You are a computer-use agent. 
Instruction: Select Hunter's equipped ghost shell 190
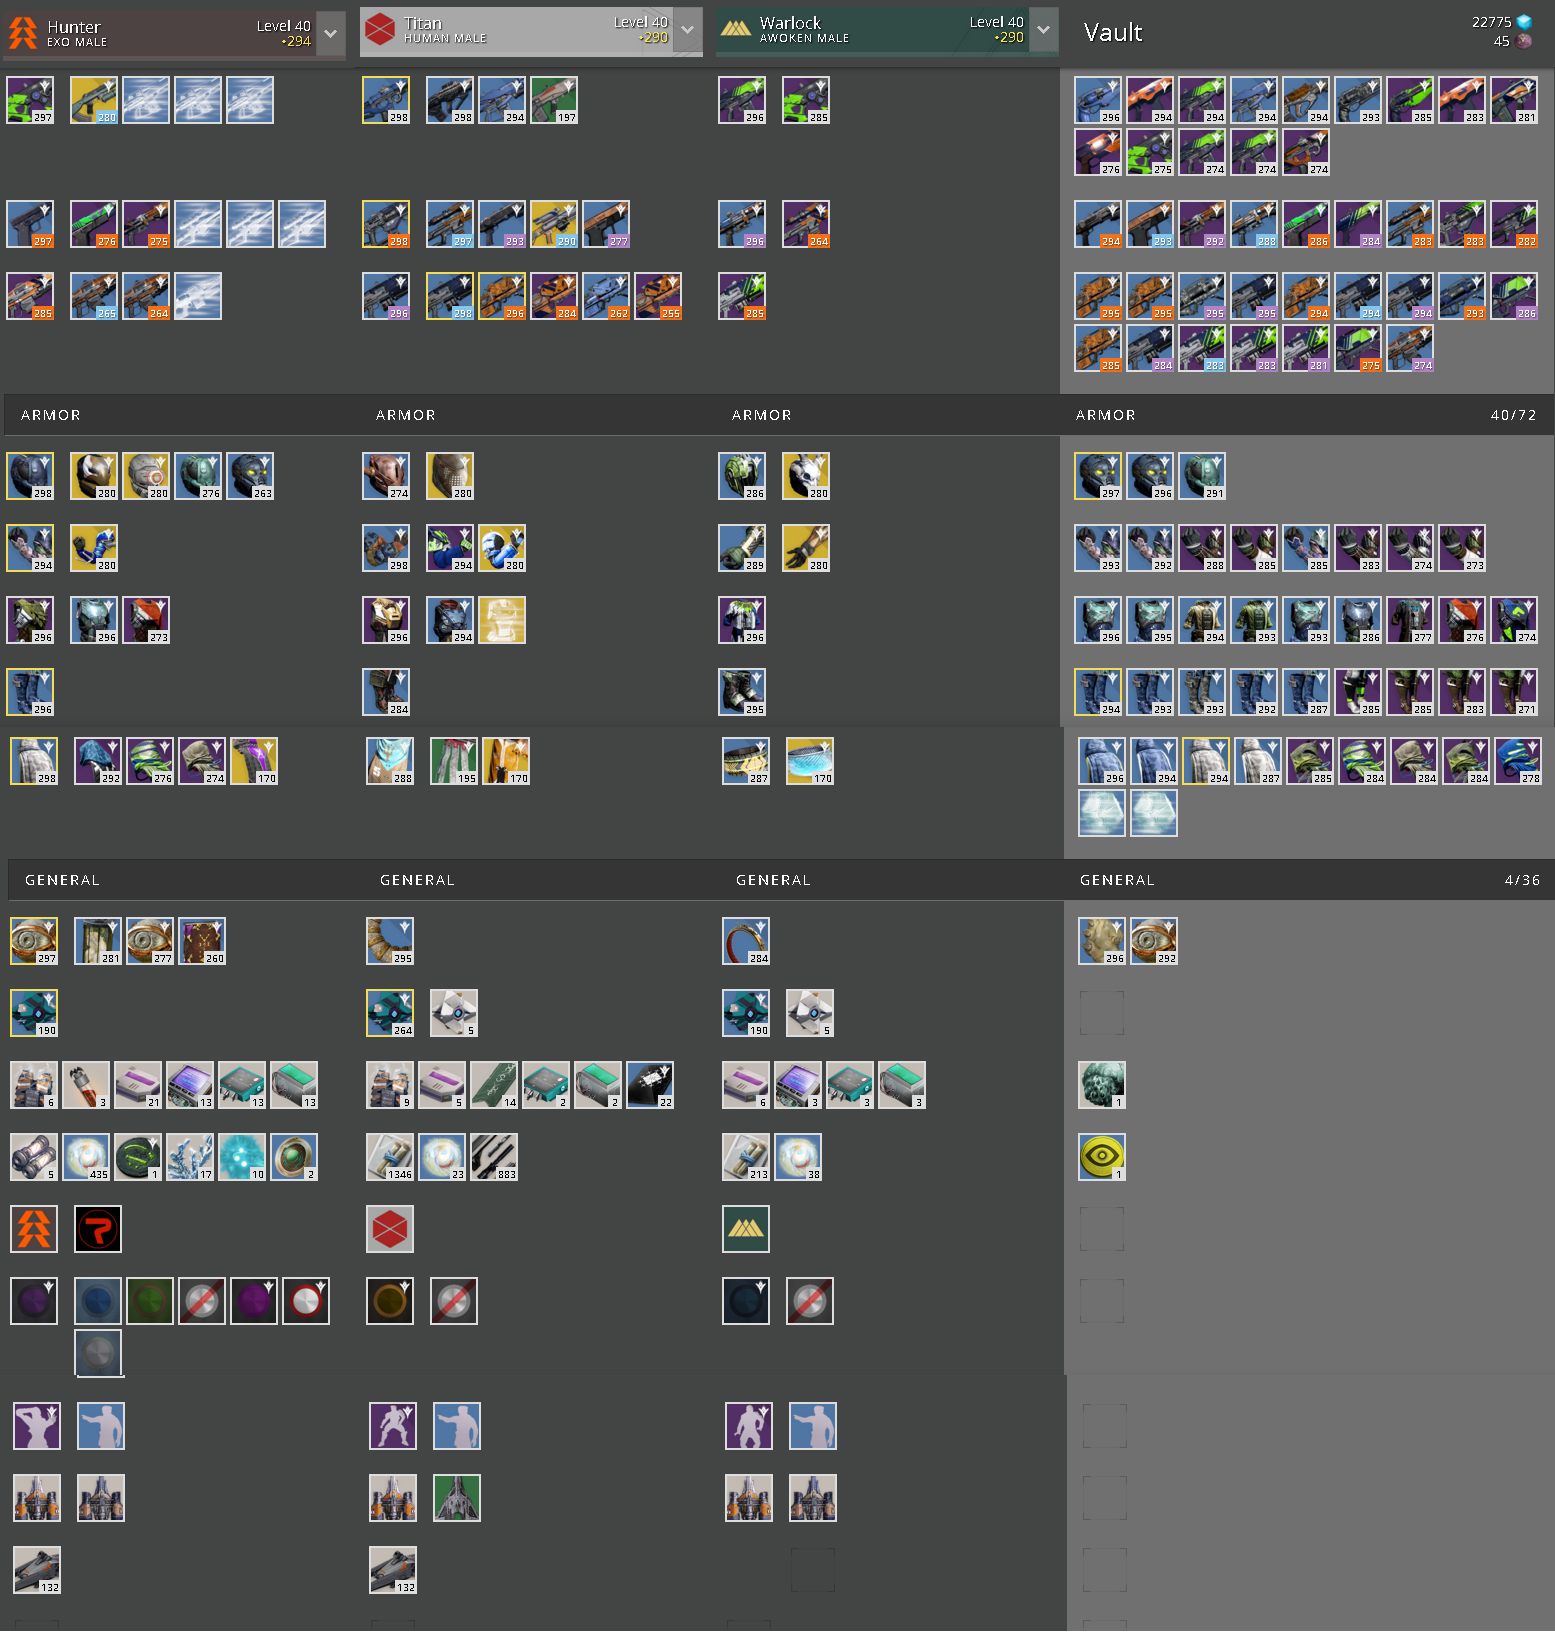tap(34, 1013)
